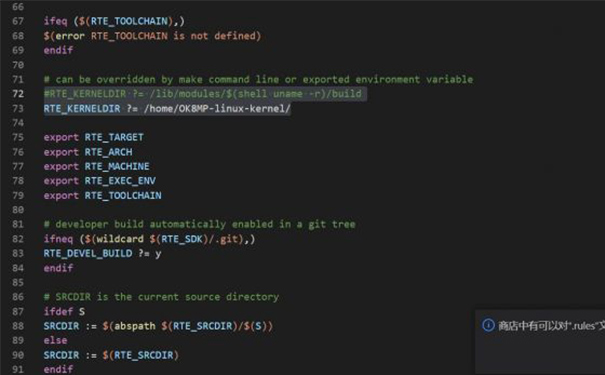
Task: Place cursor on RTE_ARCH export variable
Action: [108, 152]
